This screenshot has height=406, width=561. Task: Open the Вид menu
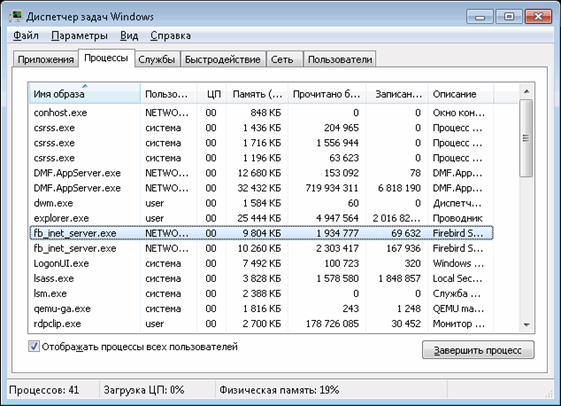[129, 36]
